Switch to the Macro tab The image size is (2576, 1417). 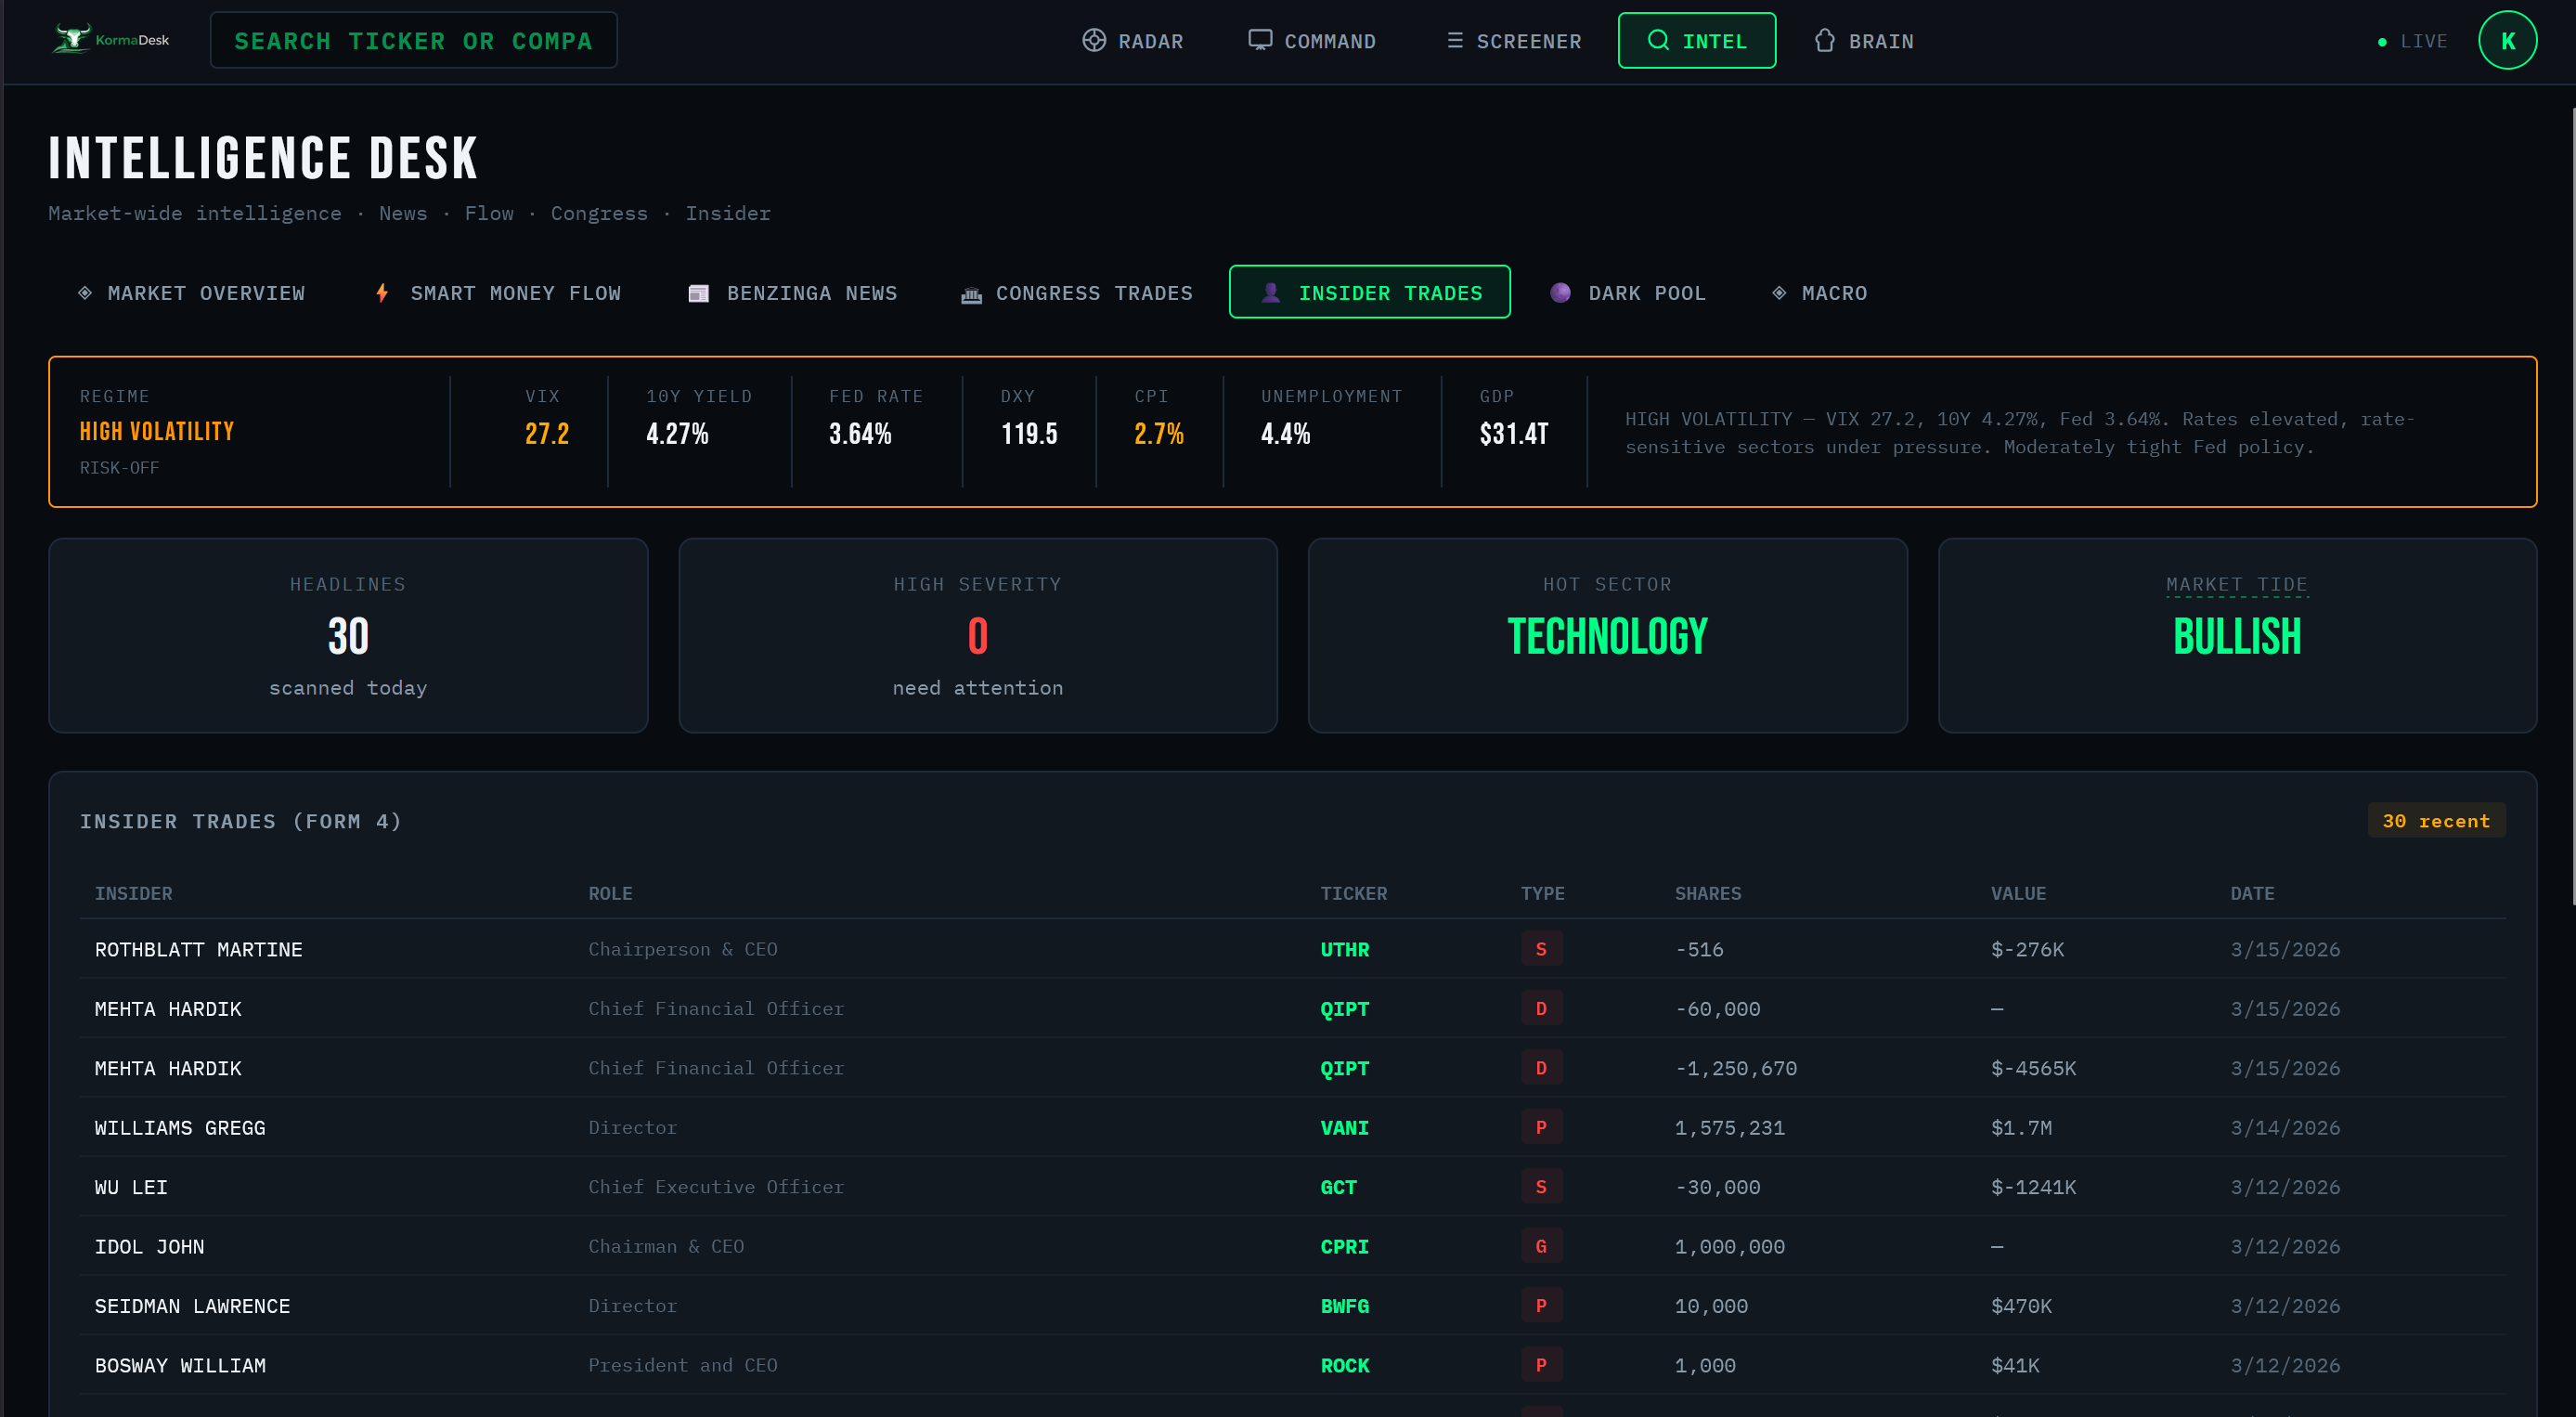click(1819, 292)
